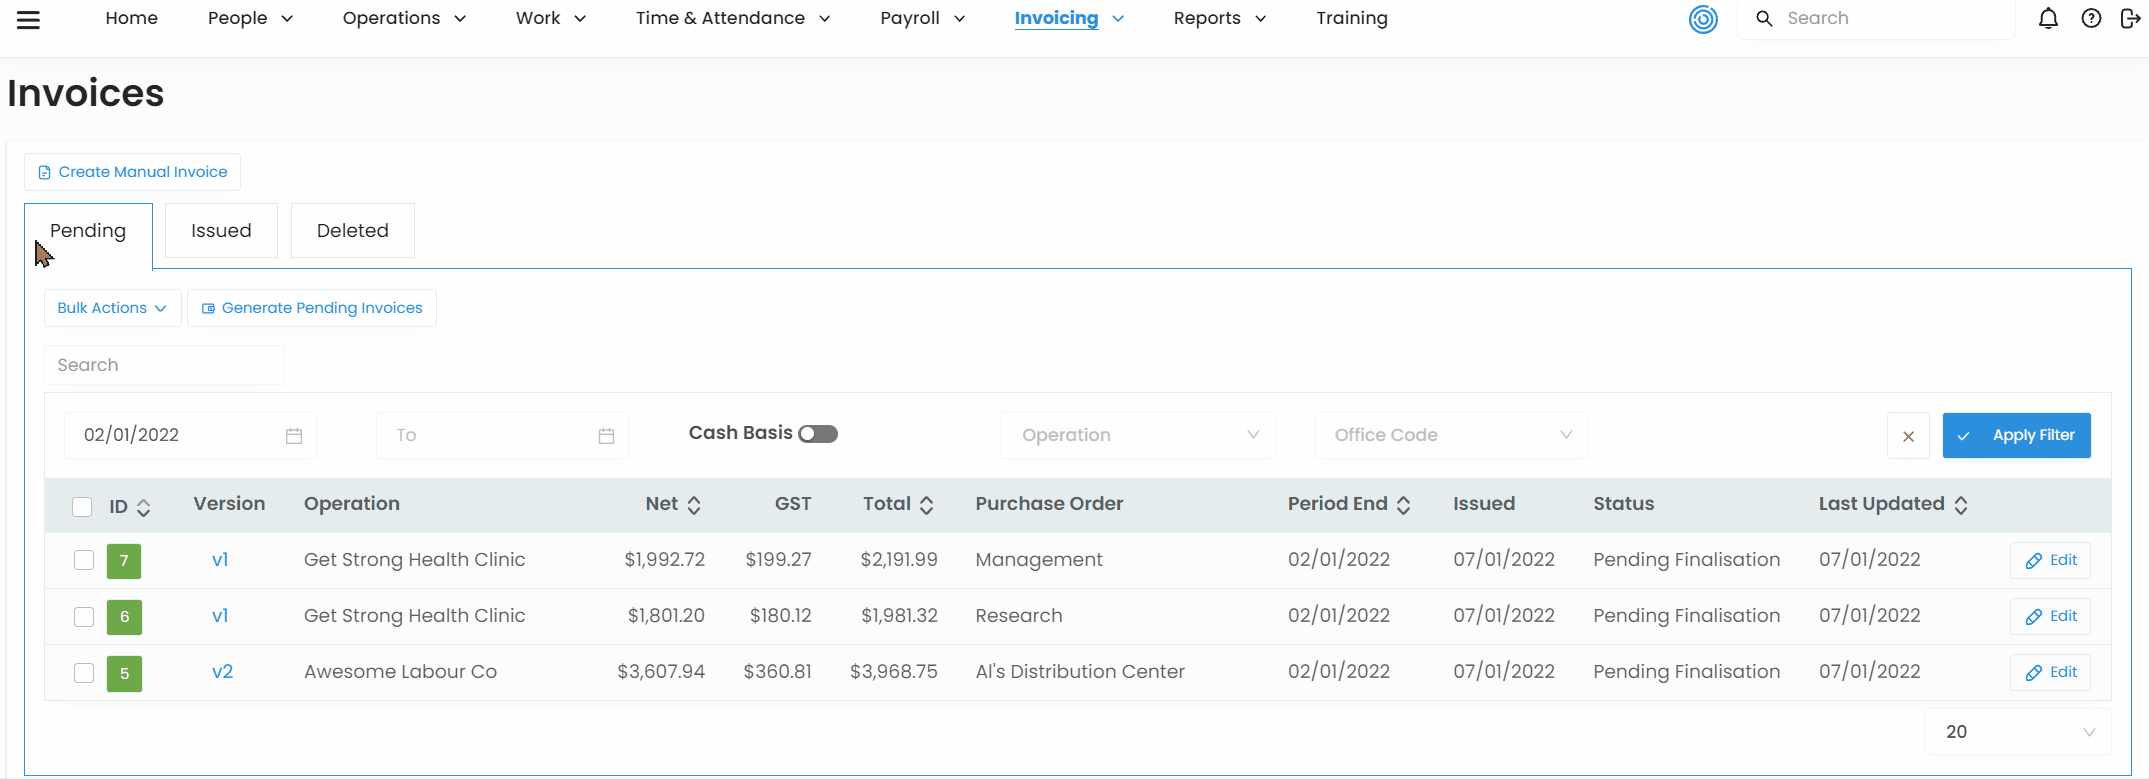Check the select-all header checkbox
This screenshot has height=779, width=2149.
coord(82,507)
